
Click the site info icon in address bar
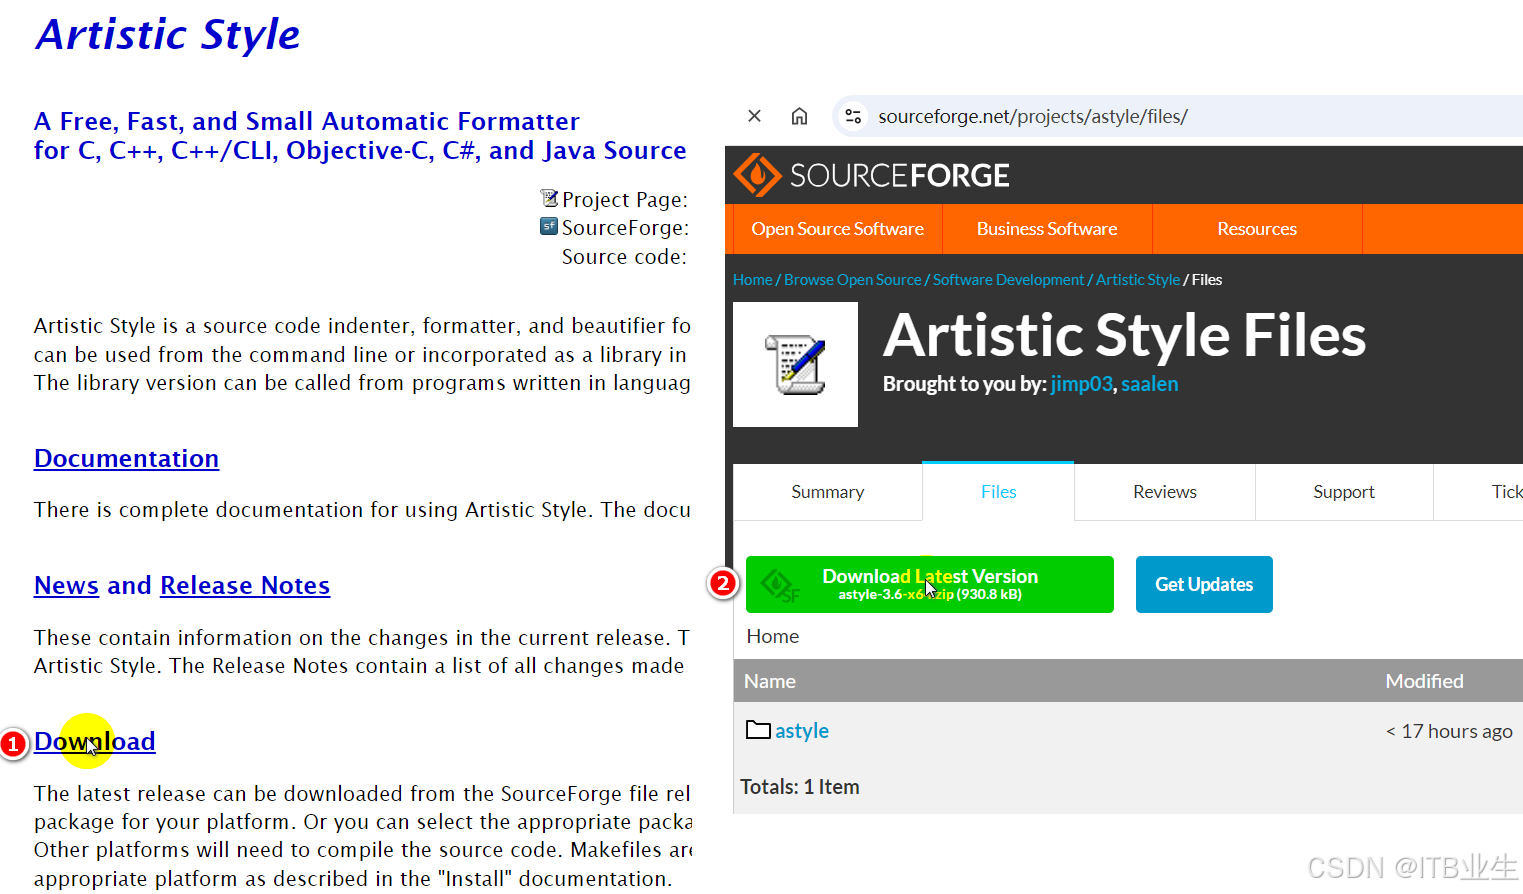(853, 116)
